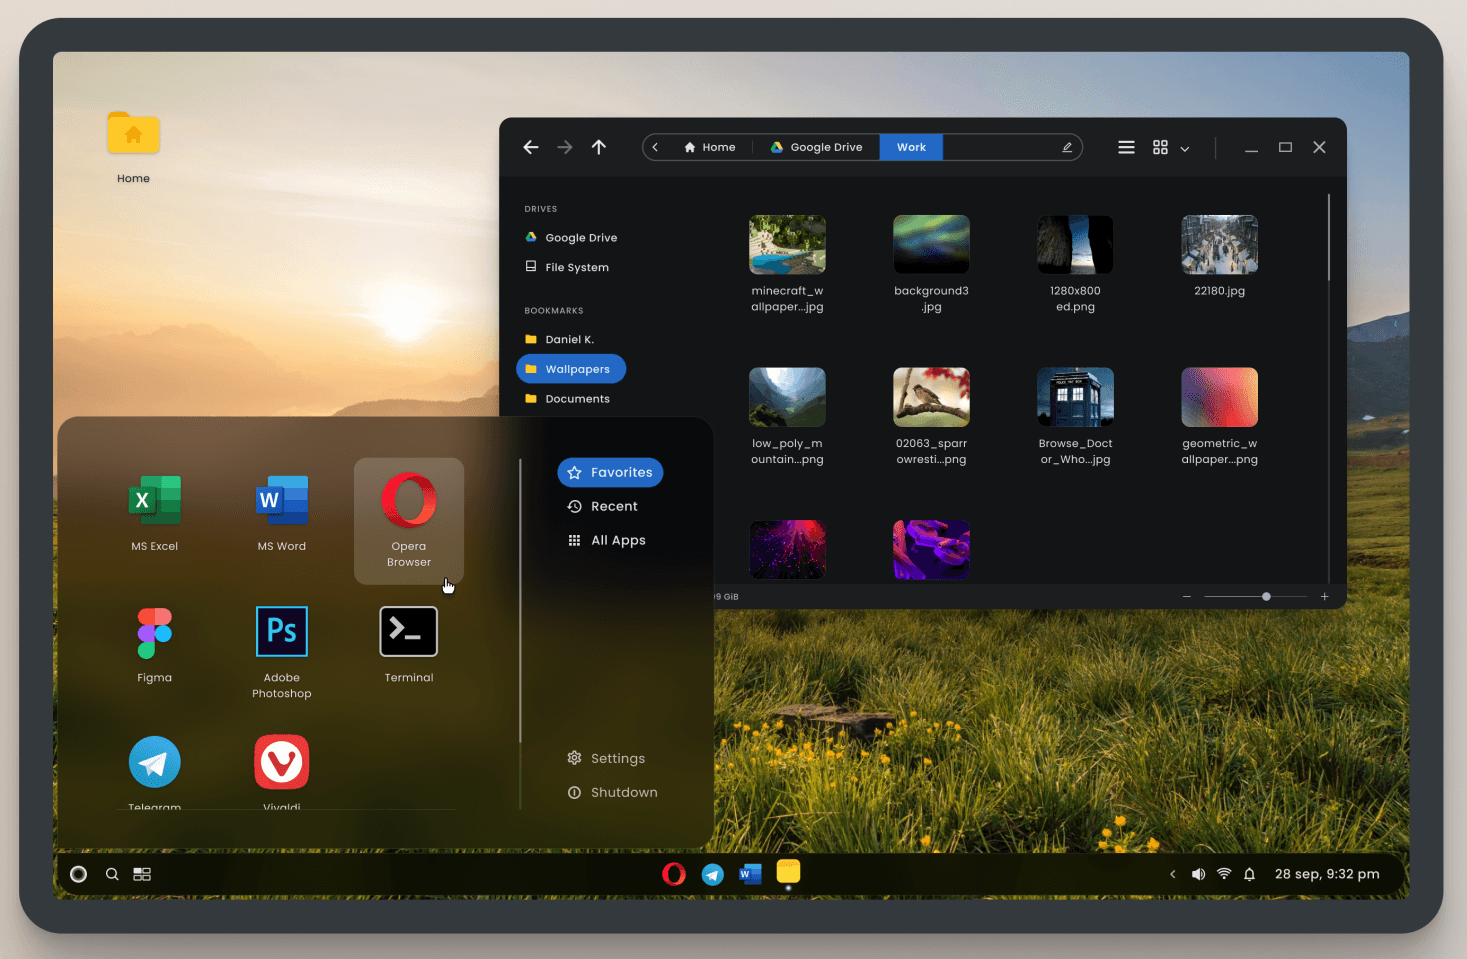Switch to Telegram in the taskbar

(x=713, y=875)
